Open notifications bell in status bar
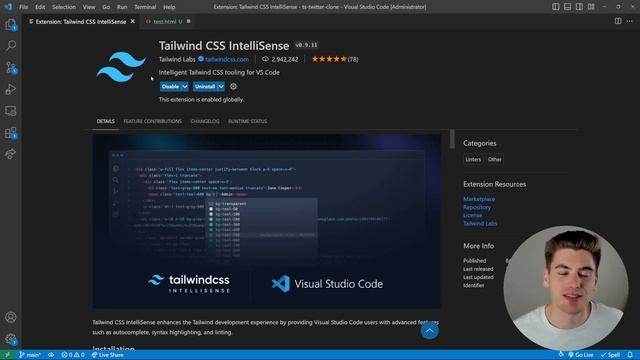 pos(630,355)
